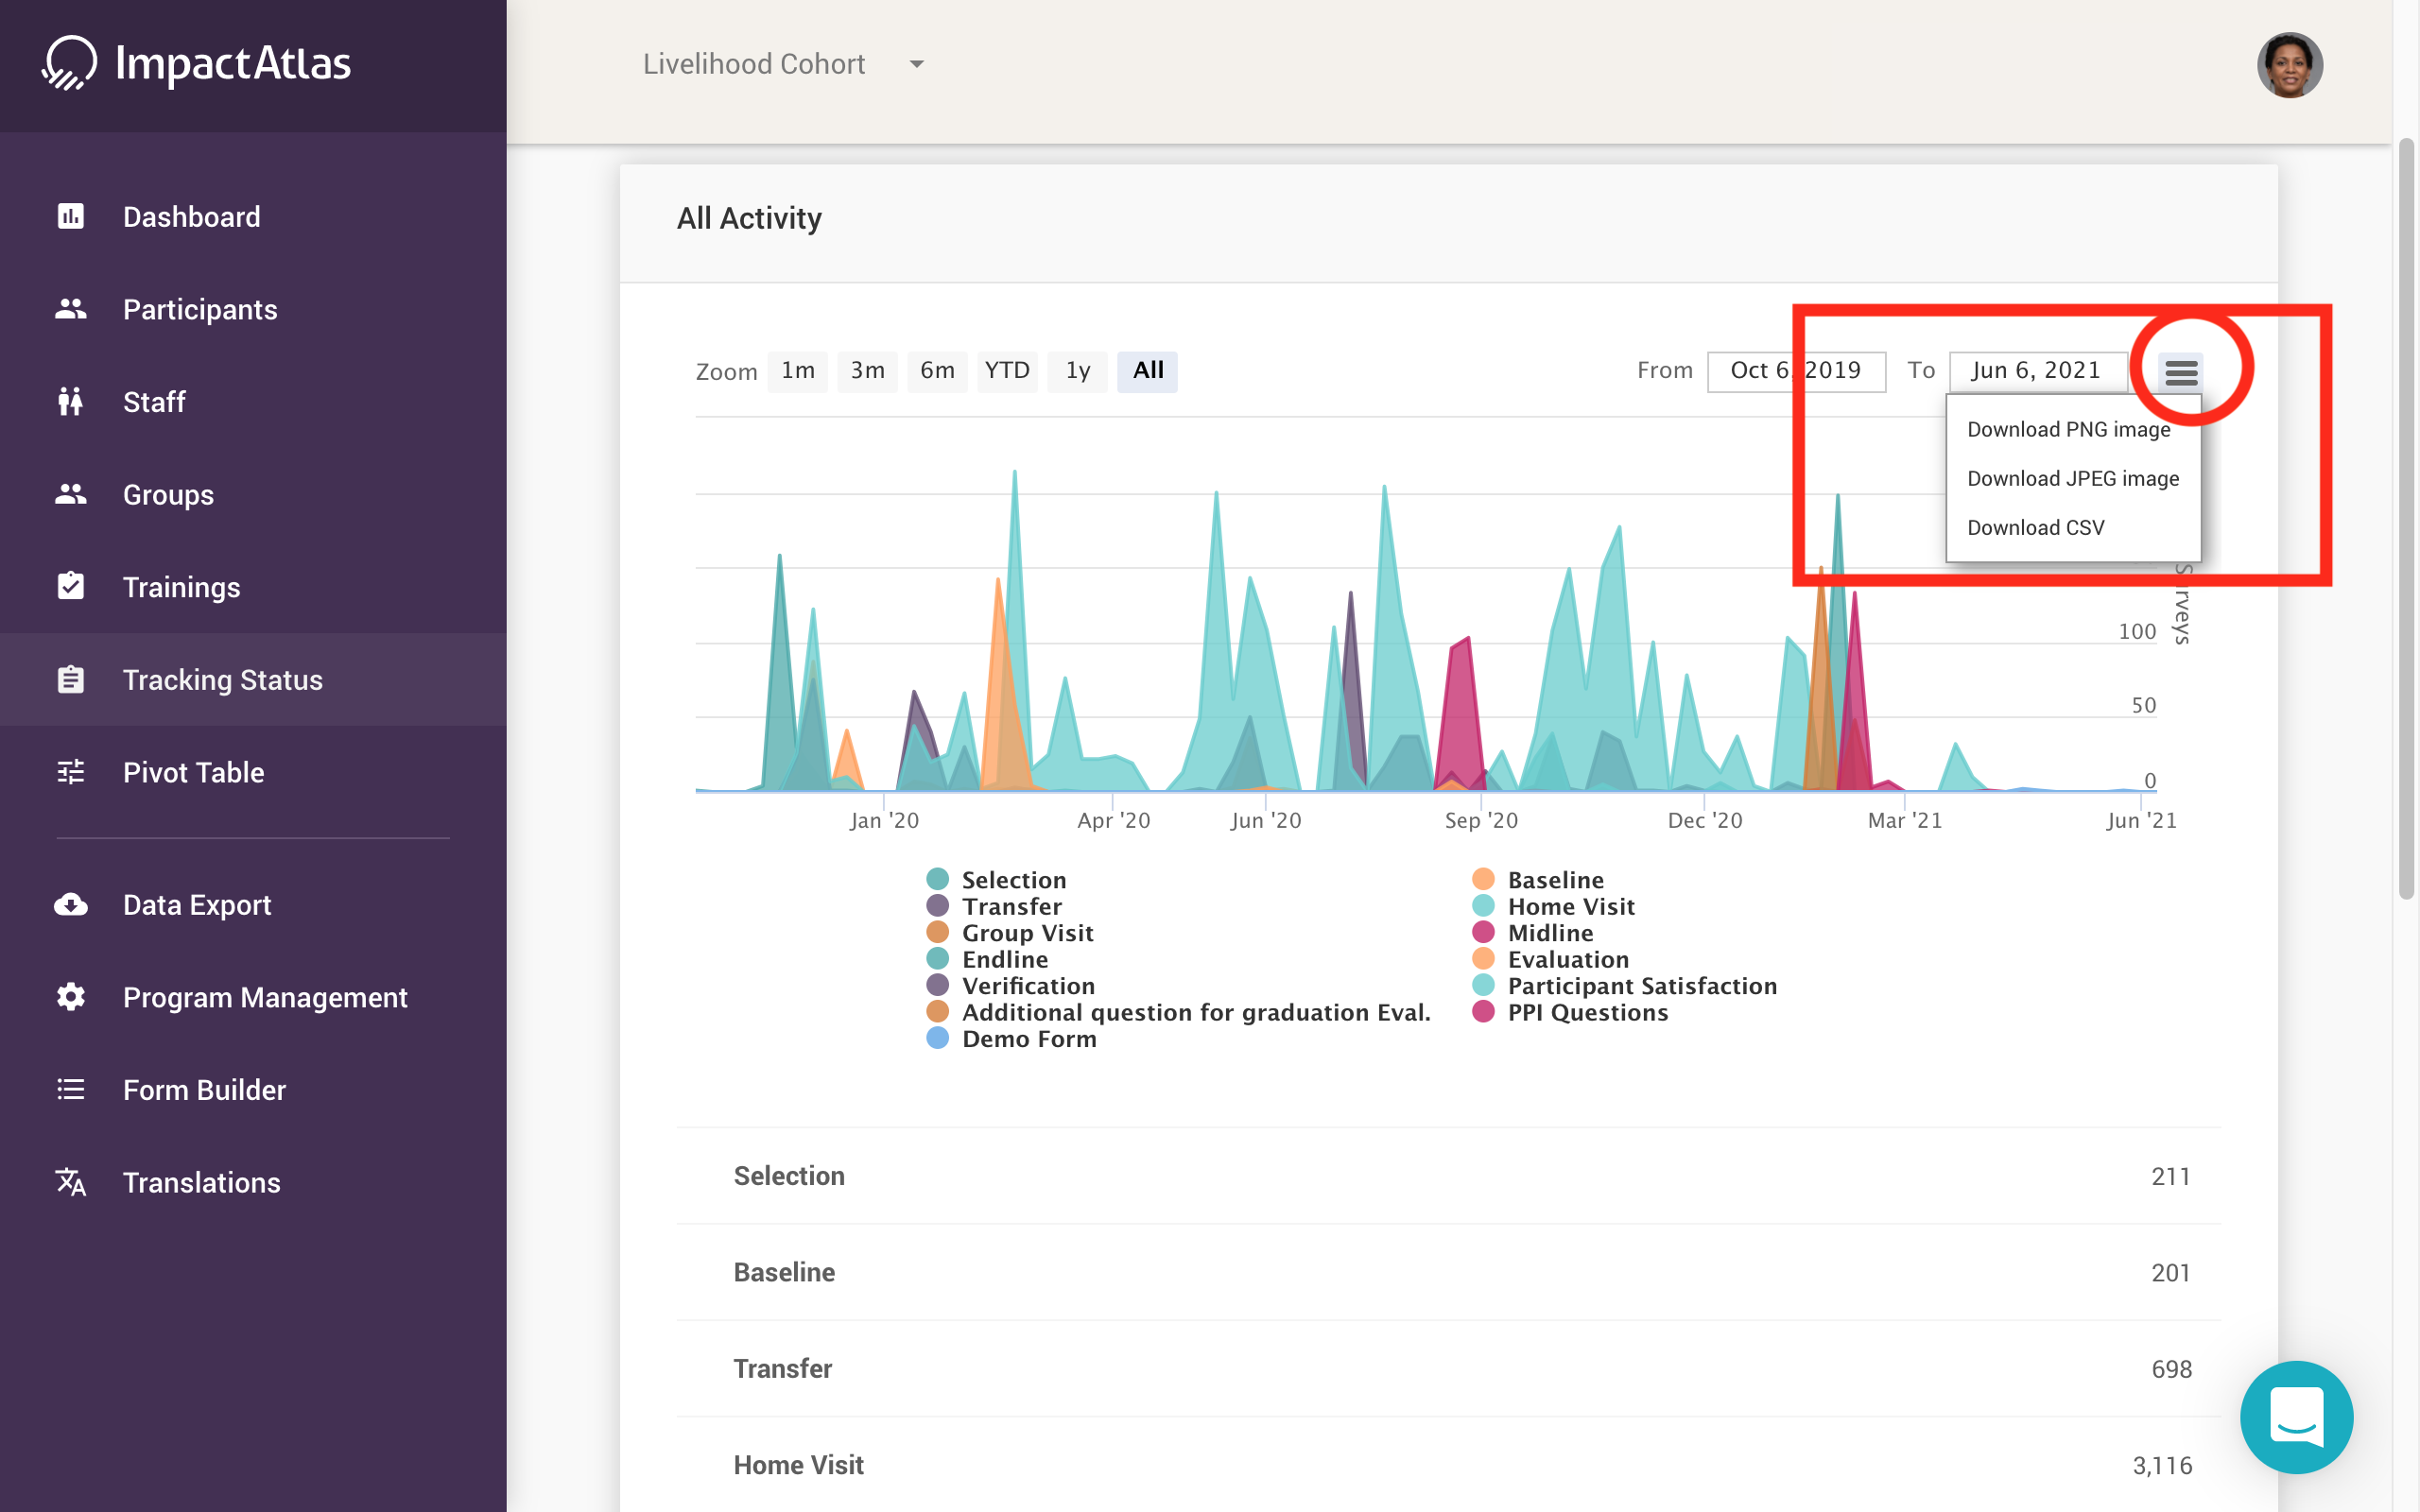This screenshot has width=2420, height=1512.
Task: Hide the Home Visit legend series
Action: point(1570,906)
